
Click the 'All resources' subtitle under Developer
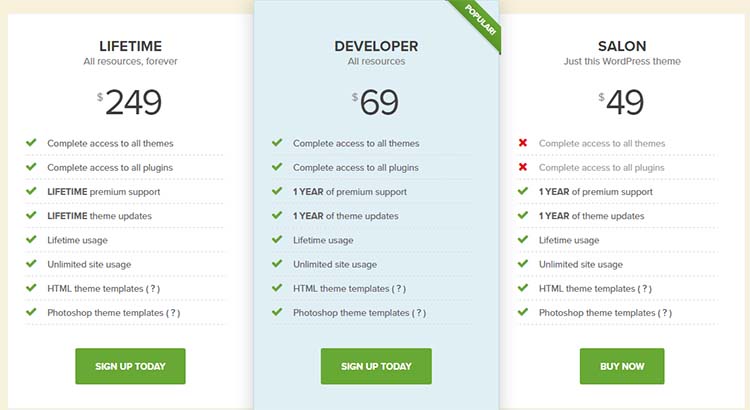coord(376,61)
